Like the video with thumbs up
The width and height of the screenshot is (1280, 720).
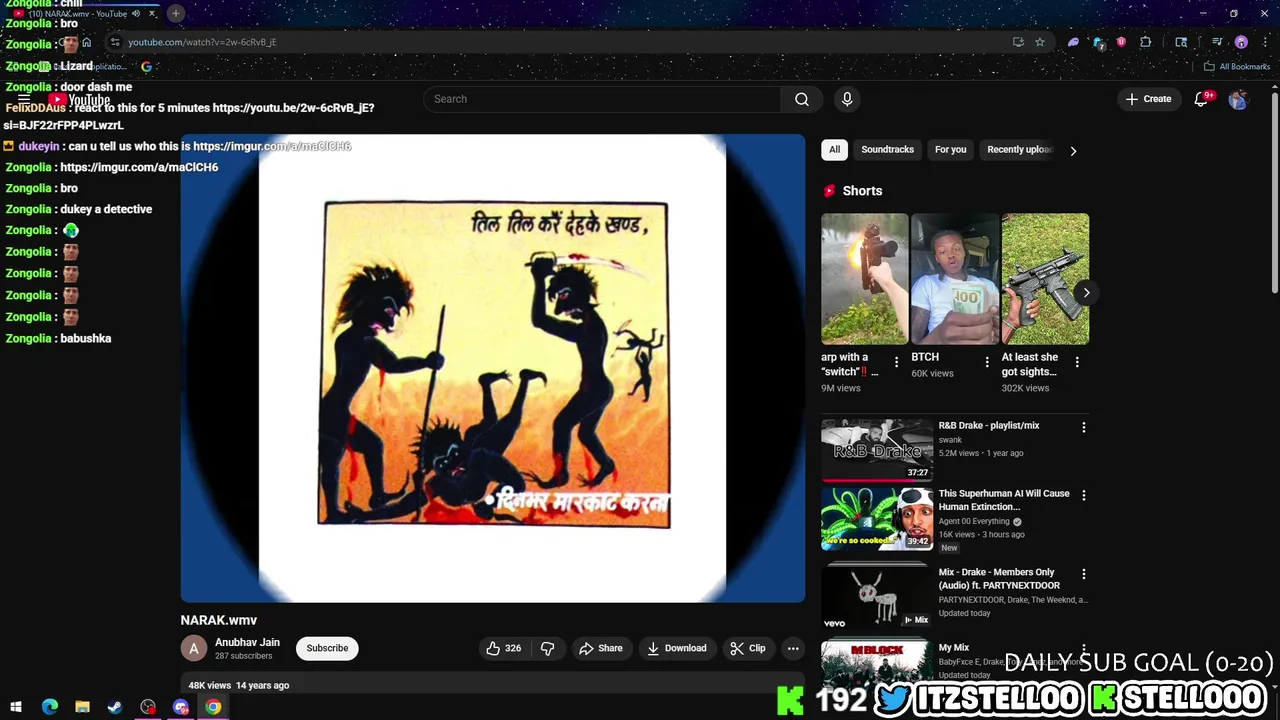pos(504,648)
